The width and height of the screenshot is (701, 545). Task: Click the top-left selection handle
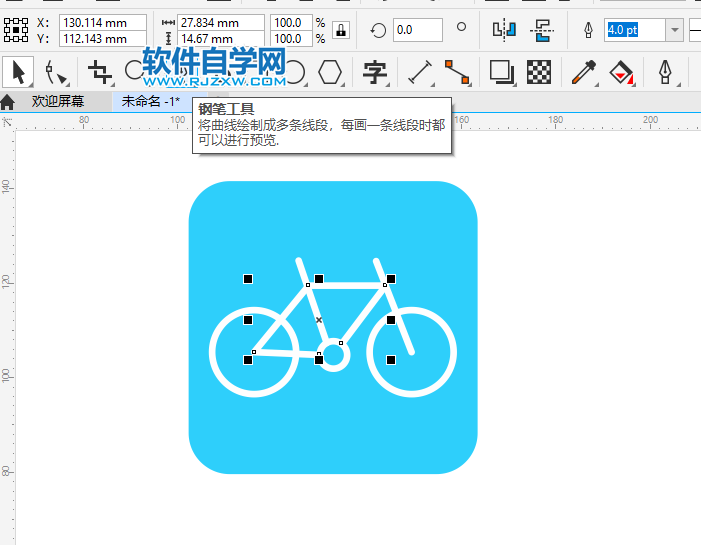248,279
